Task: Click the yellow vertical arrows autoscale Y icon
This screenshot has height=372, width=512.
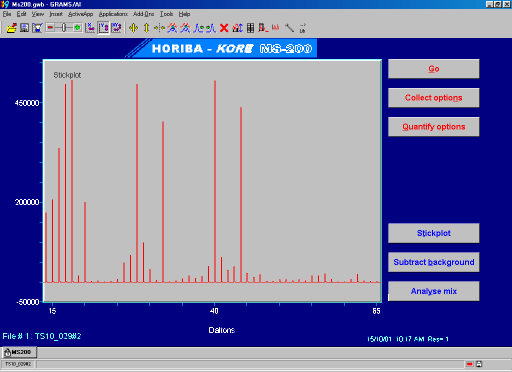Action: point(146,28)
